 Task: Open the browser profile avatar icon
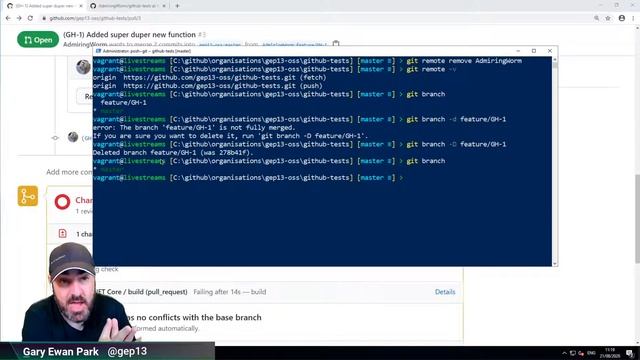[x=622, y=18]
